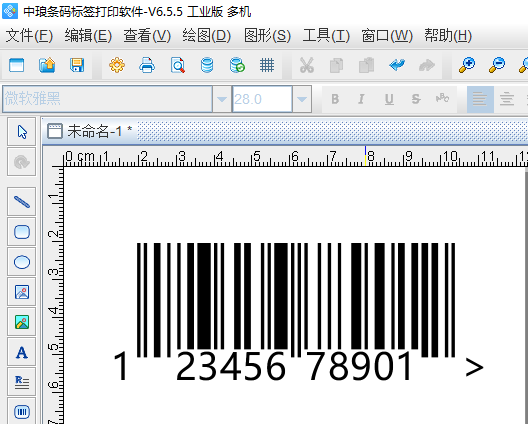Toggle underline formatting
The width and height of the screenshot is (528, 424).
click(389, 99)
